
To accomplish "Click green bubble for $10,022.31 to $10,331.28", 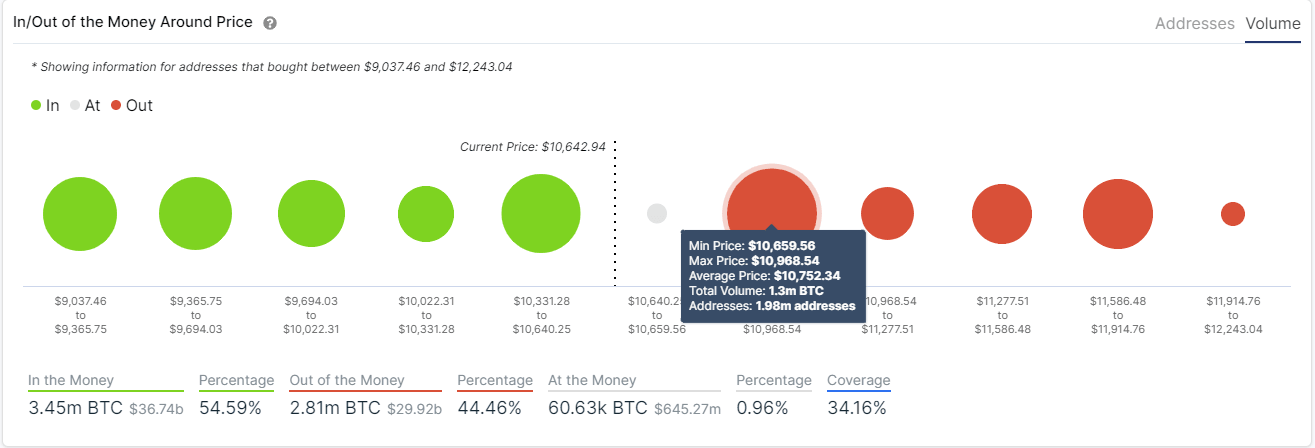I will click(x=427, y=214).
